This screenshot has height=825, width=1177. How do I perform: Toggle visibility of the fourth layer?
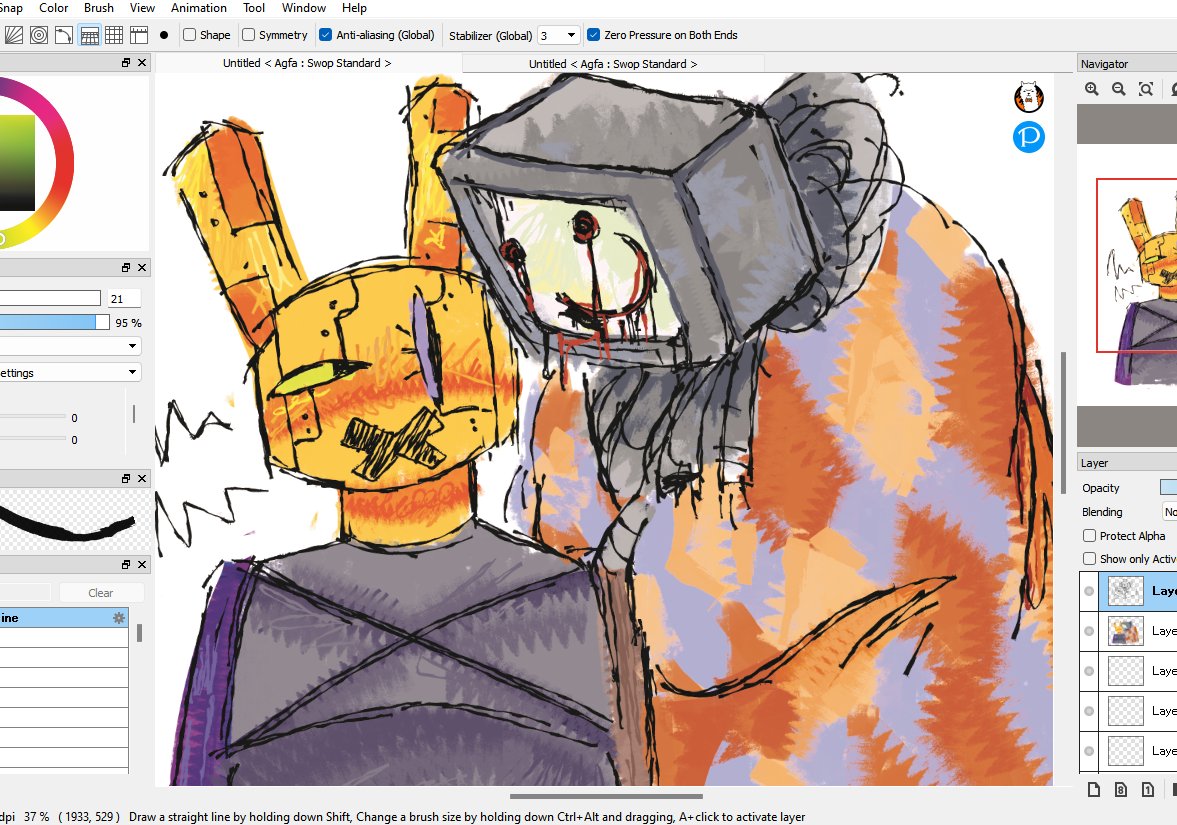click(1089, 711)
